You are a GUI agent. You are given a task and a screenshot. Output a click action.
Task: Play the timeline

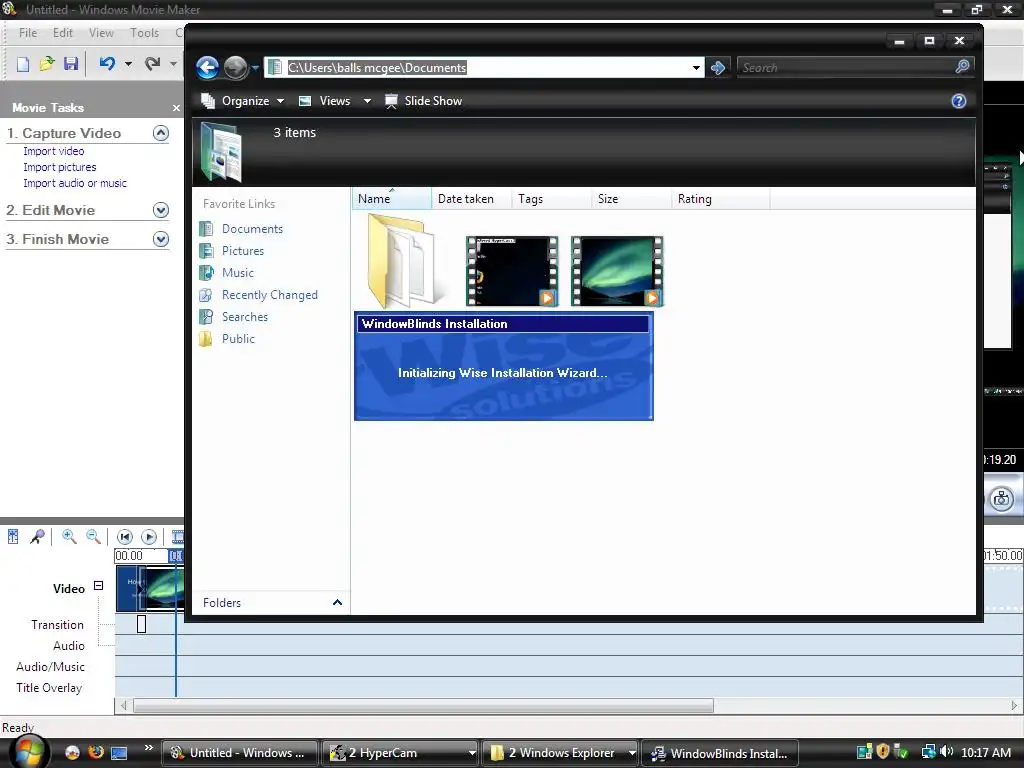[x=149, y=537]
